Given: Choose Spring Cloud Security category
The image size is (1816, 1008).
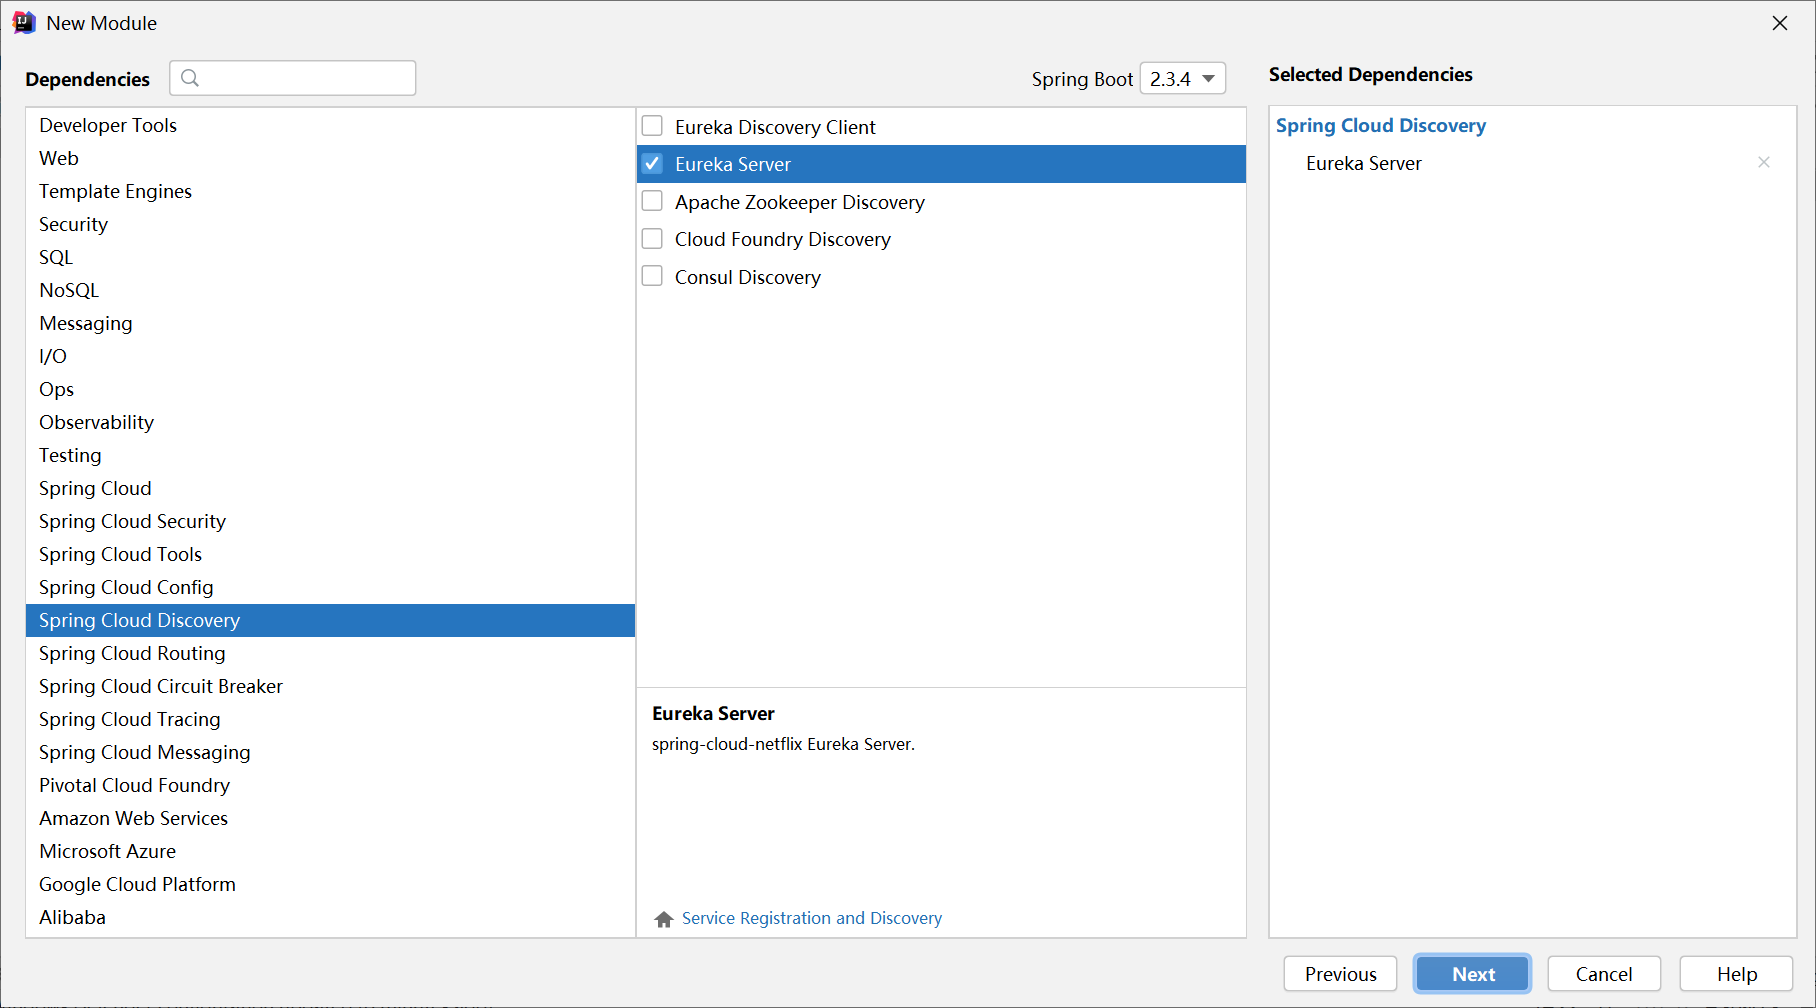Looking at the screenshot, I should click(x=330, y=521).
